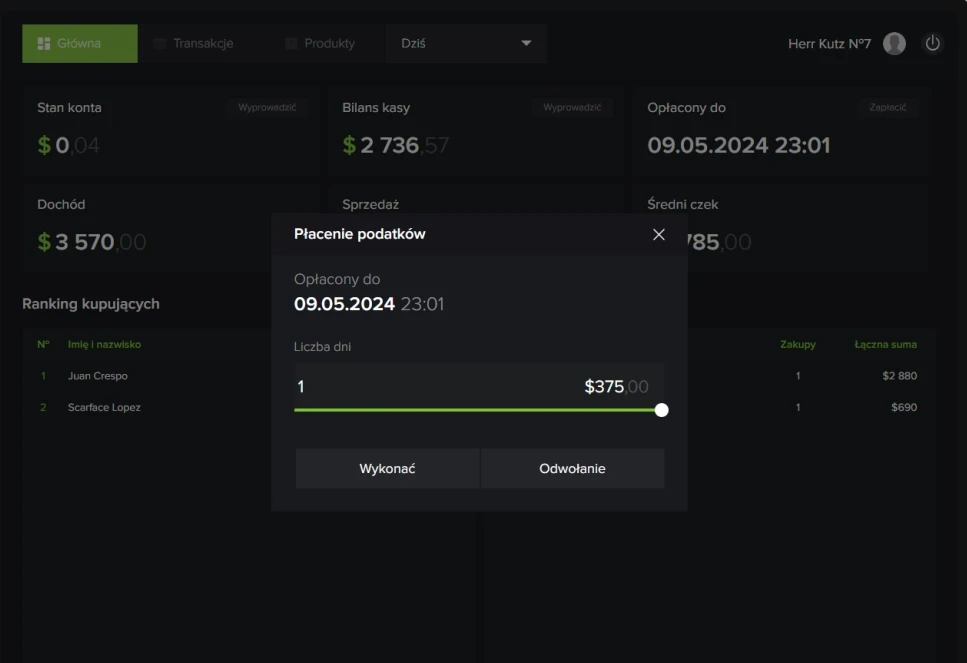Sort by the Łączna suma column header
967x663 pixels.
[885, 344]
